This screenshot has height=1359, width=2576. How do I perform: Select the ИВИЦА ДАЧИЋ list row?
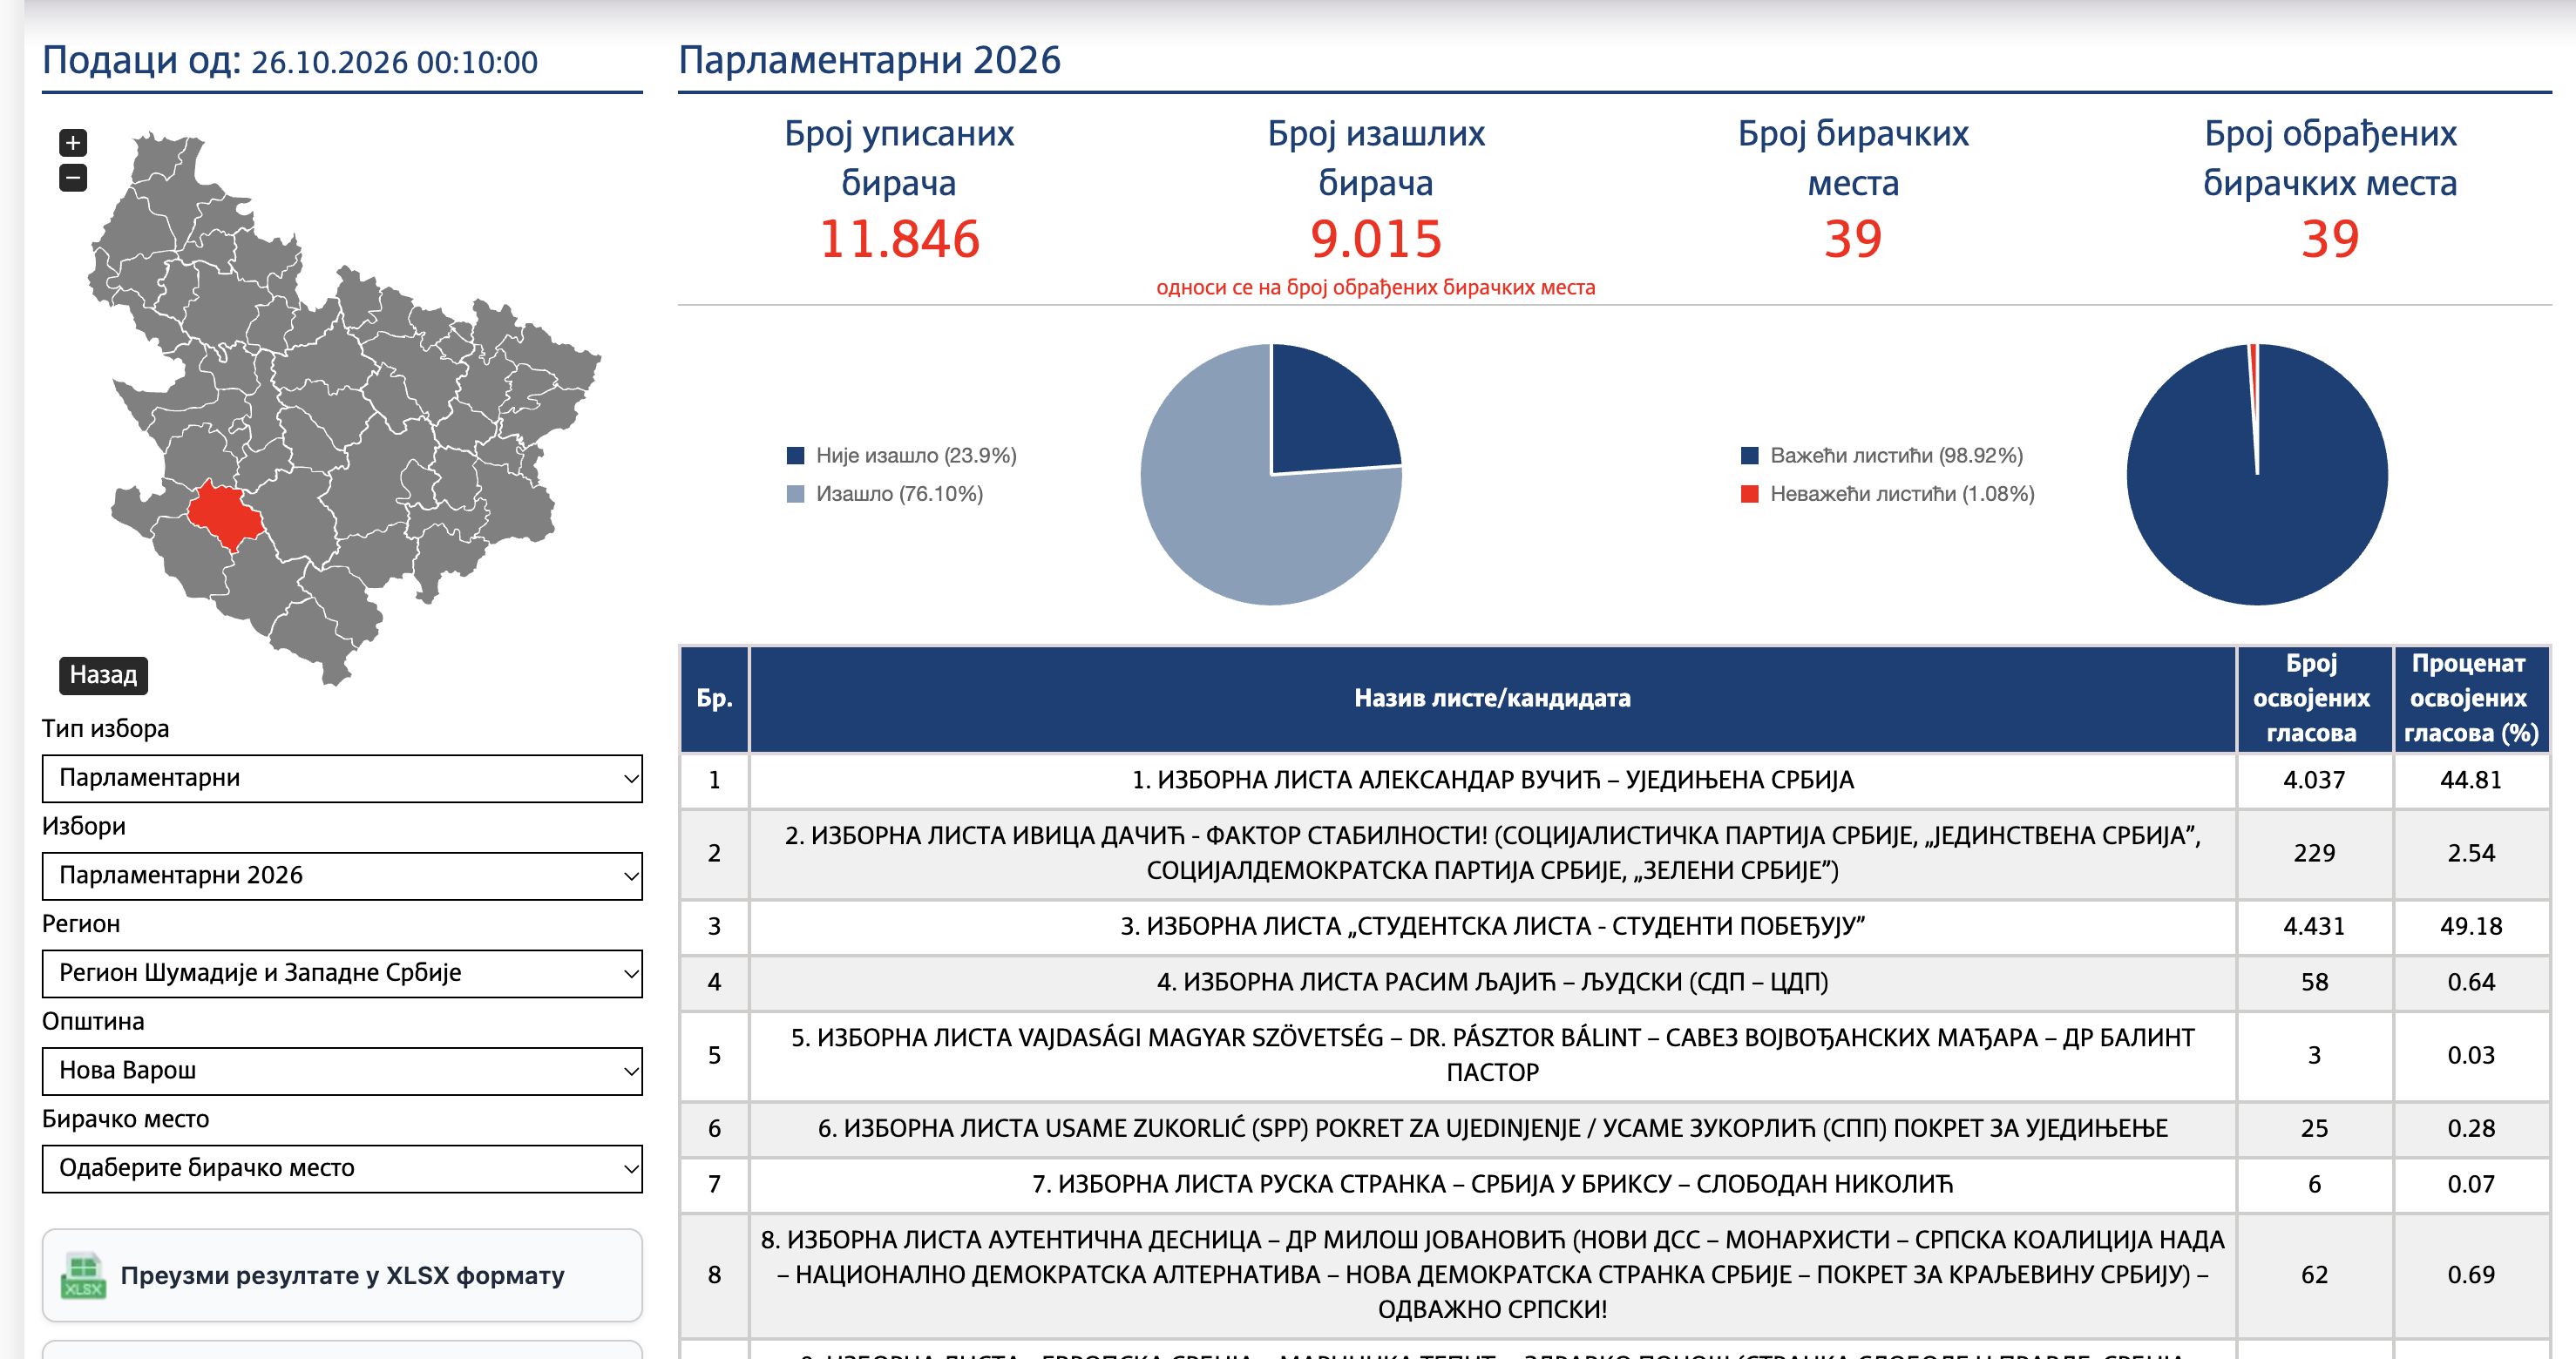coord(1615,853)
